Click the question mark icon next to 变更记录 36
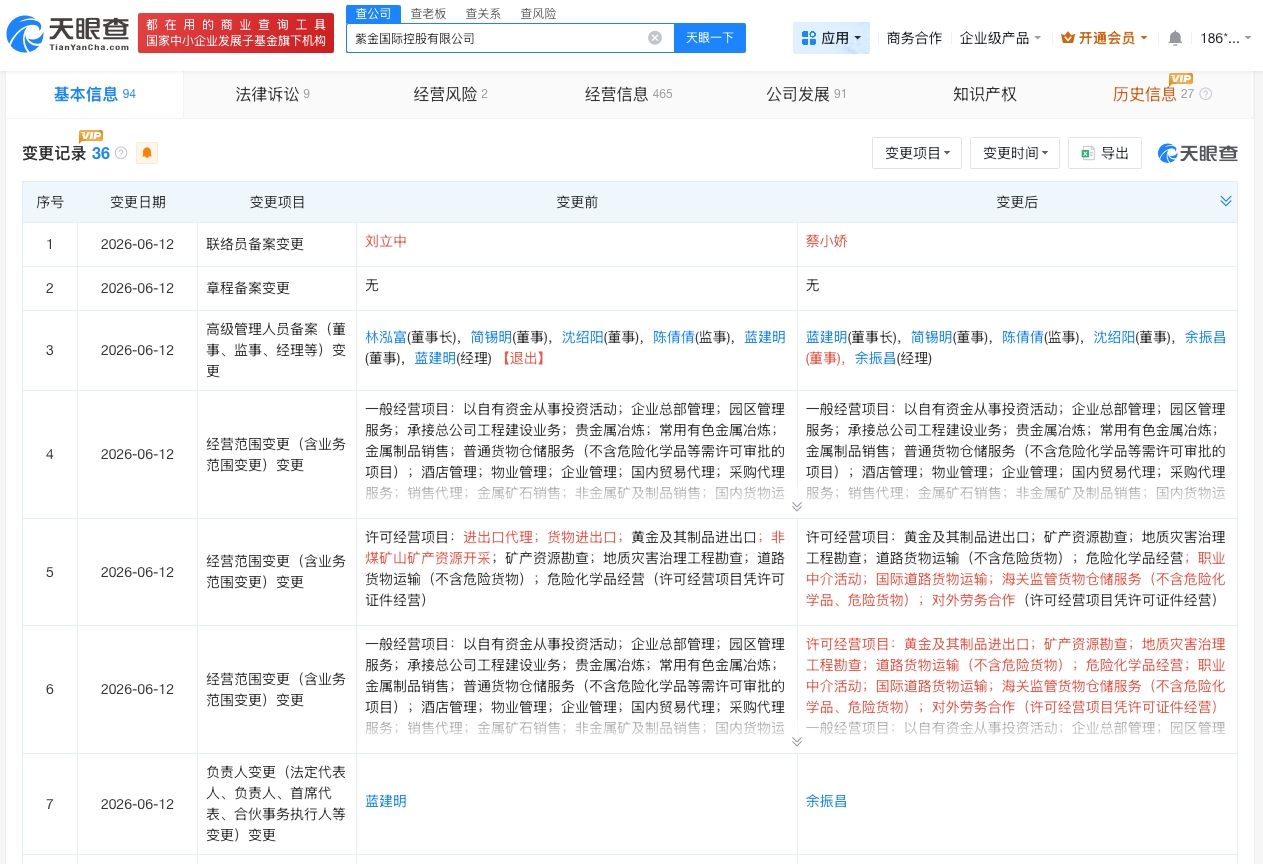Viewport: 1263px width, 864px height. click(121, 153)
